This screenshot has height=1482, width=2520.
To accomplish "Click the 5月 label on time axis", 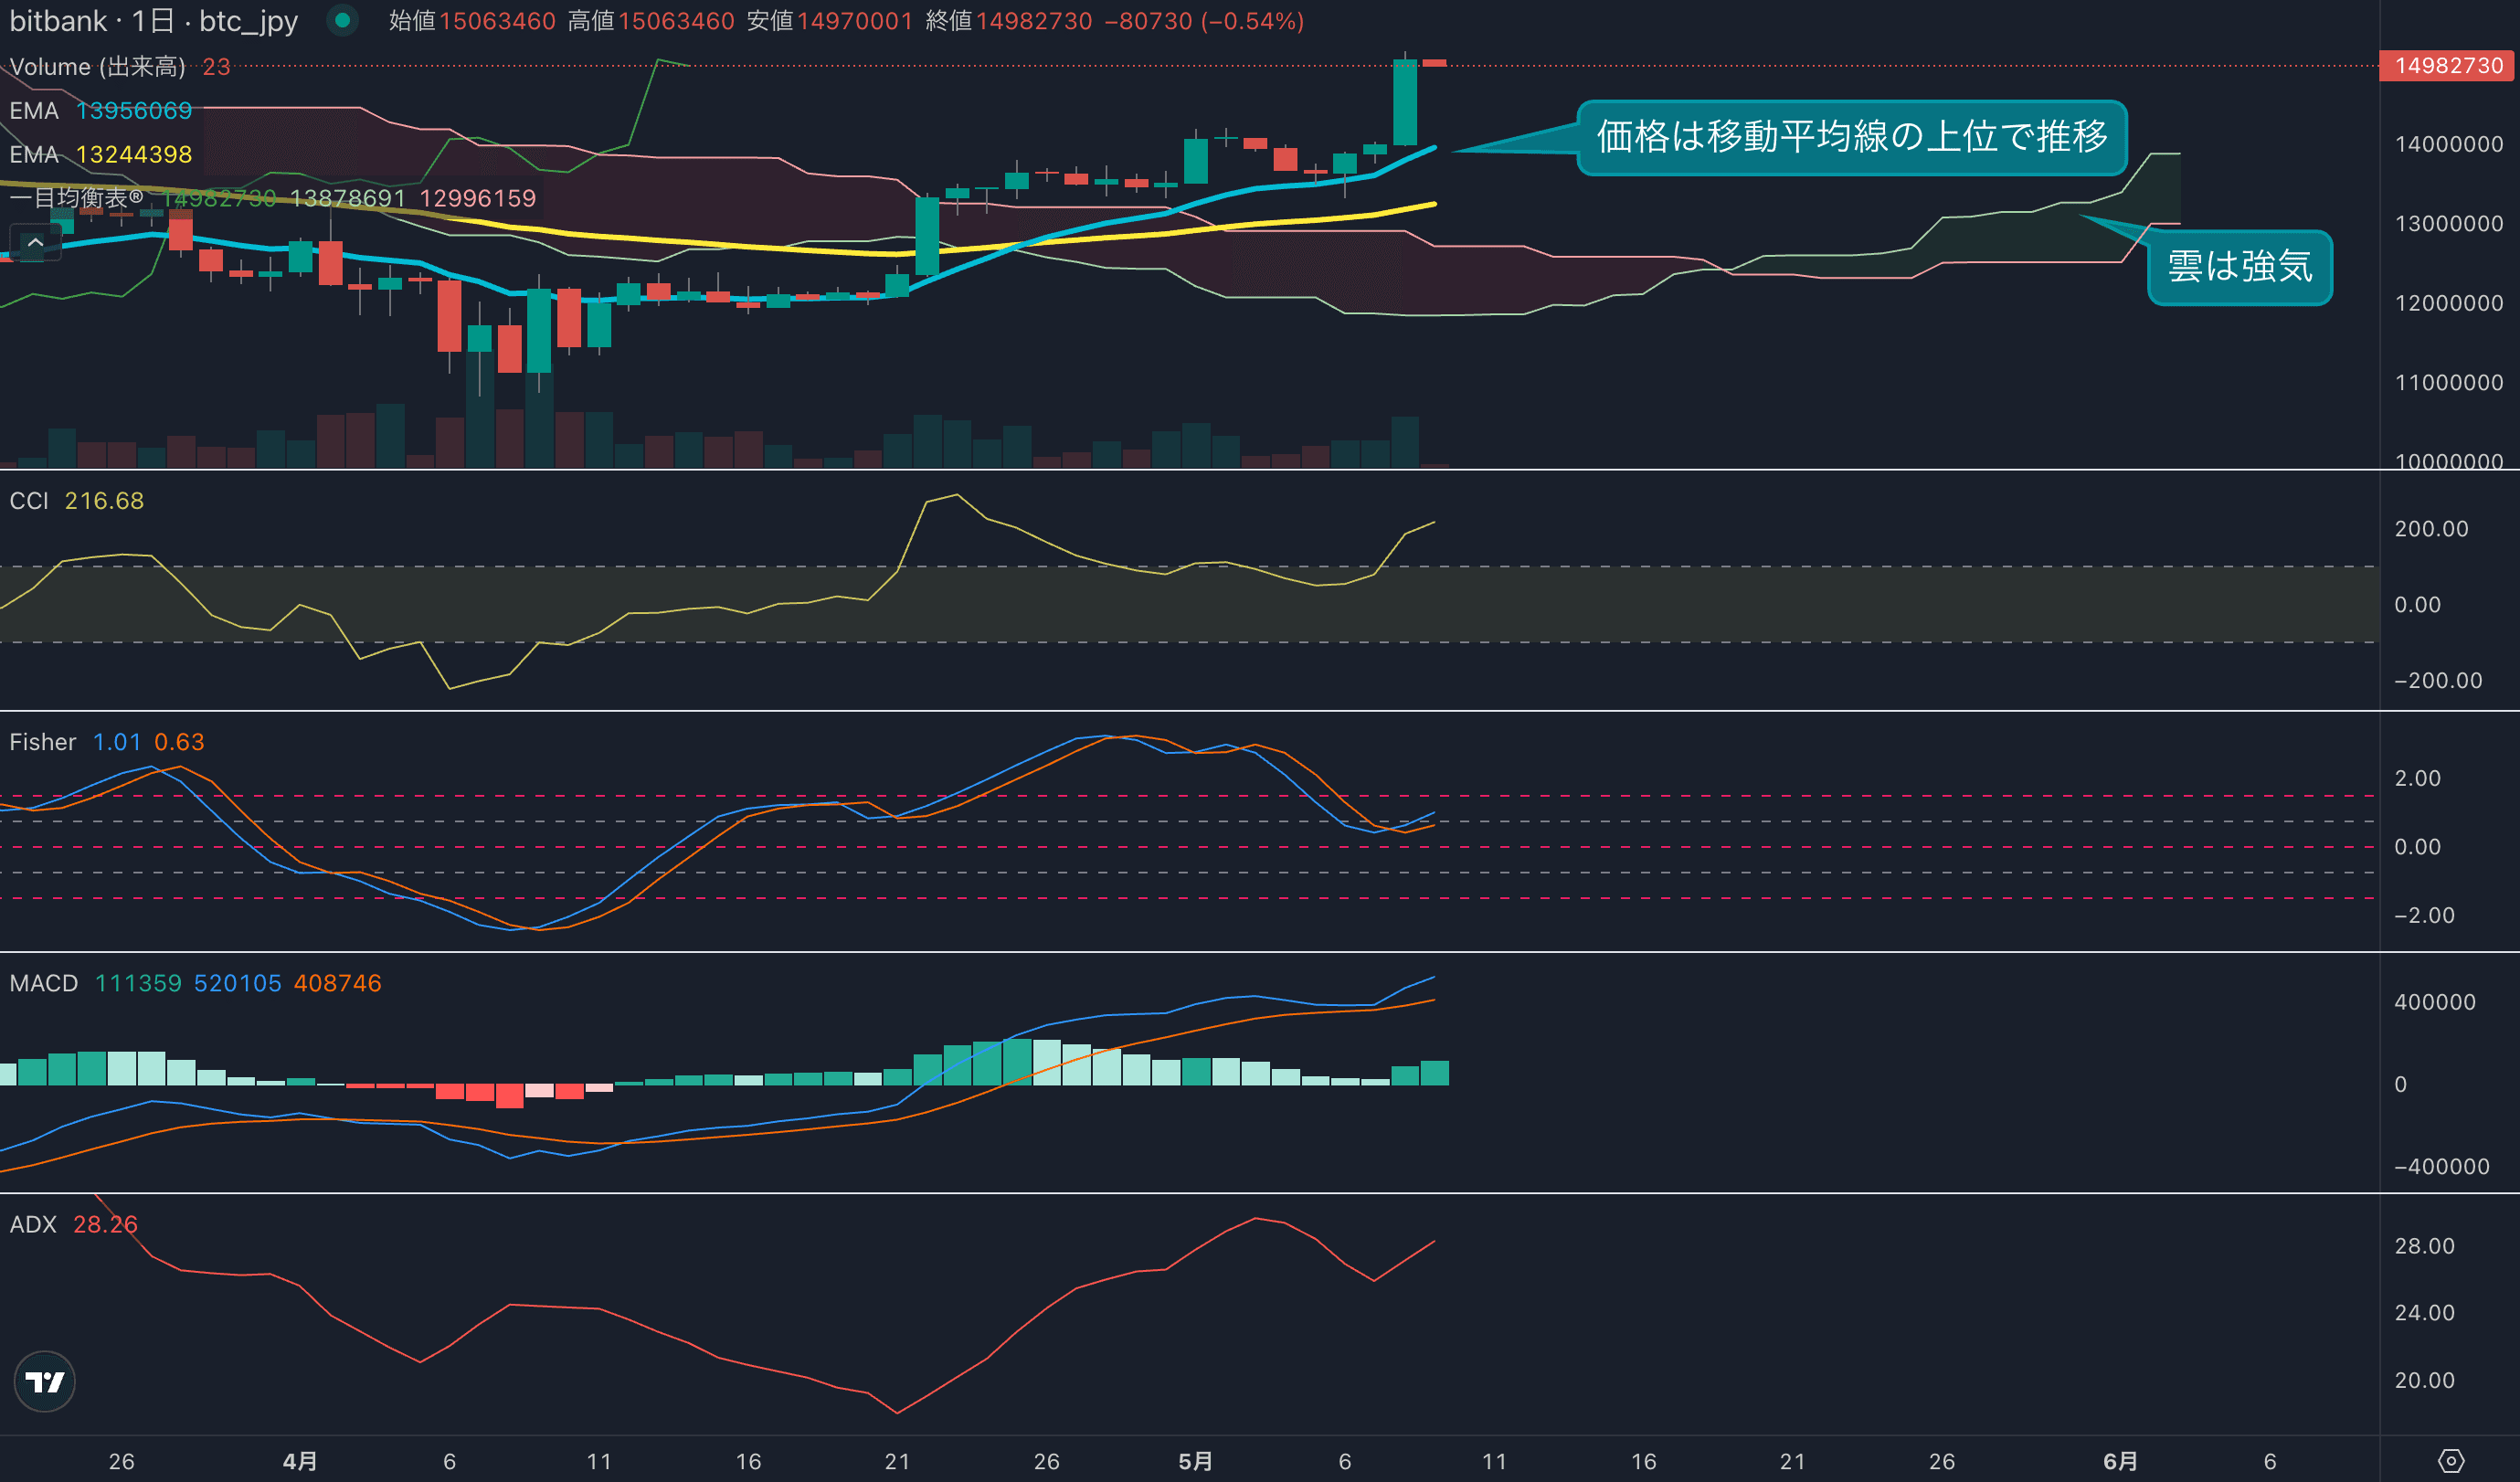I will [x=1195, y=1461].
